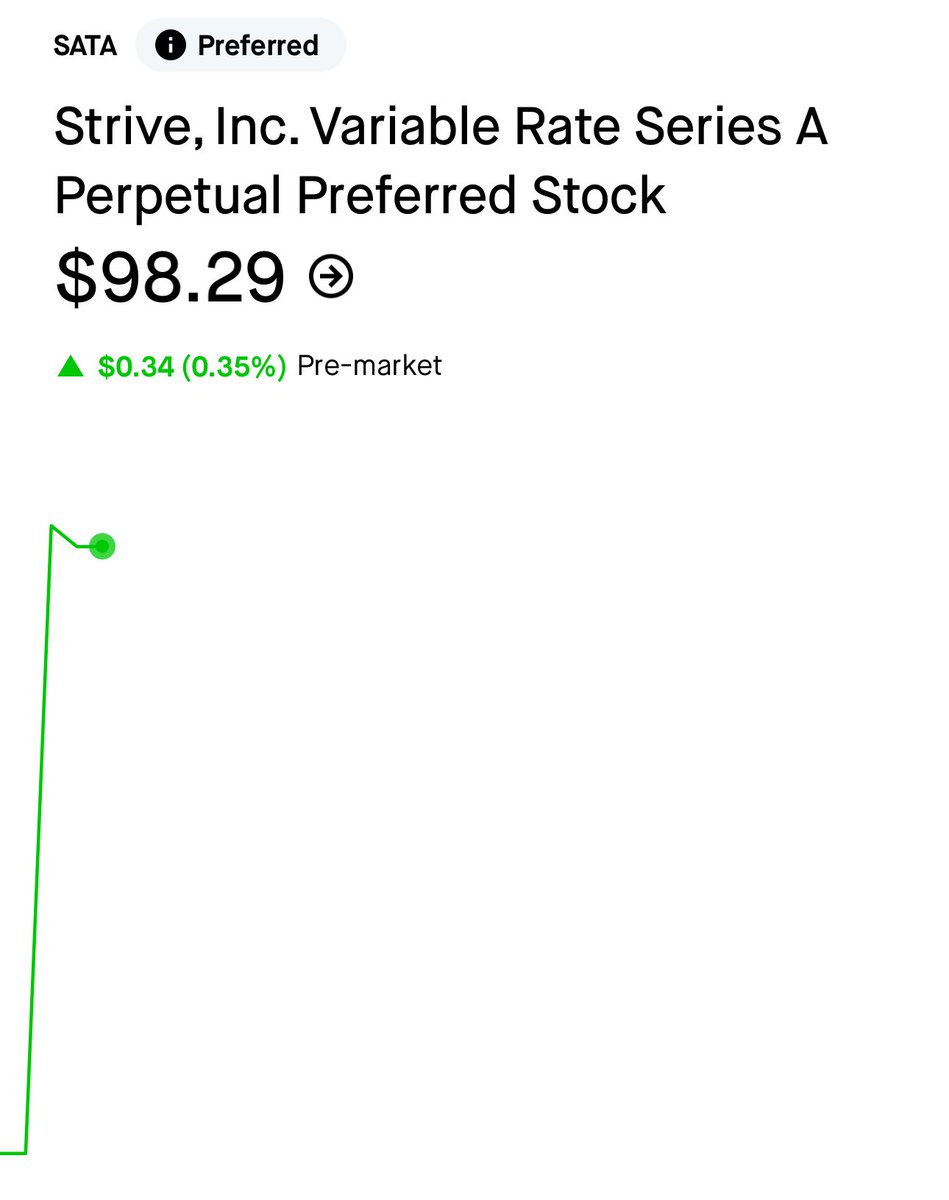Click the Pre-market label
949x1200 pixels.
coord(369,366)
